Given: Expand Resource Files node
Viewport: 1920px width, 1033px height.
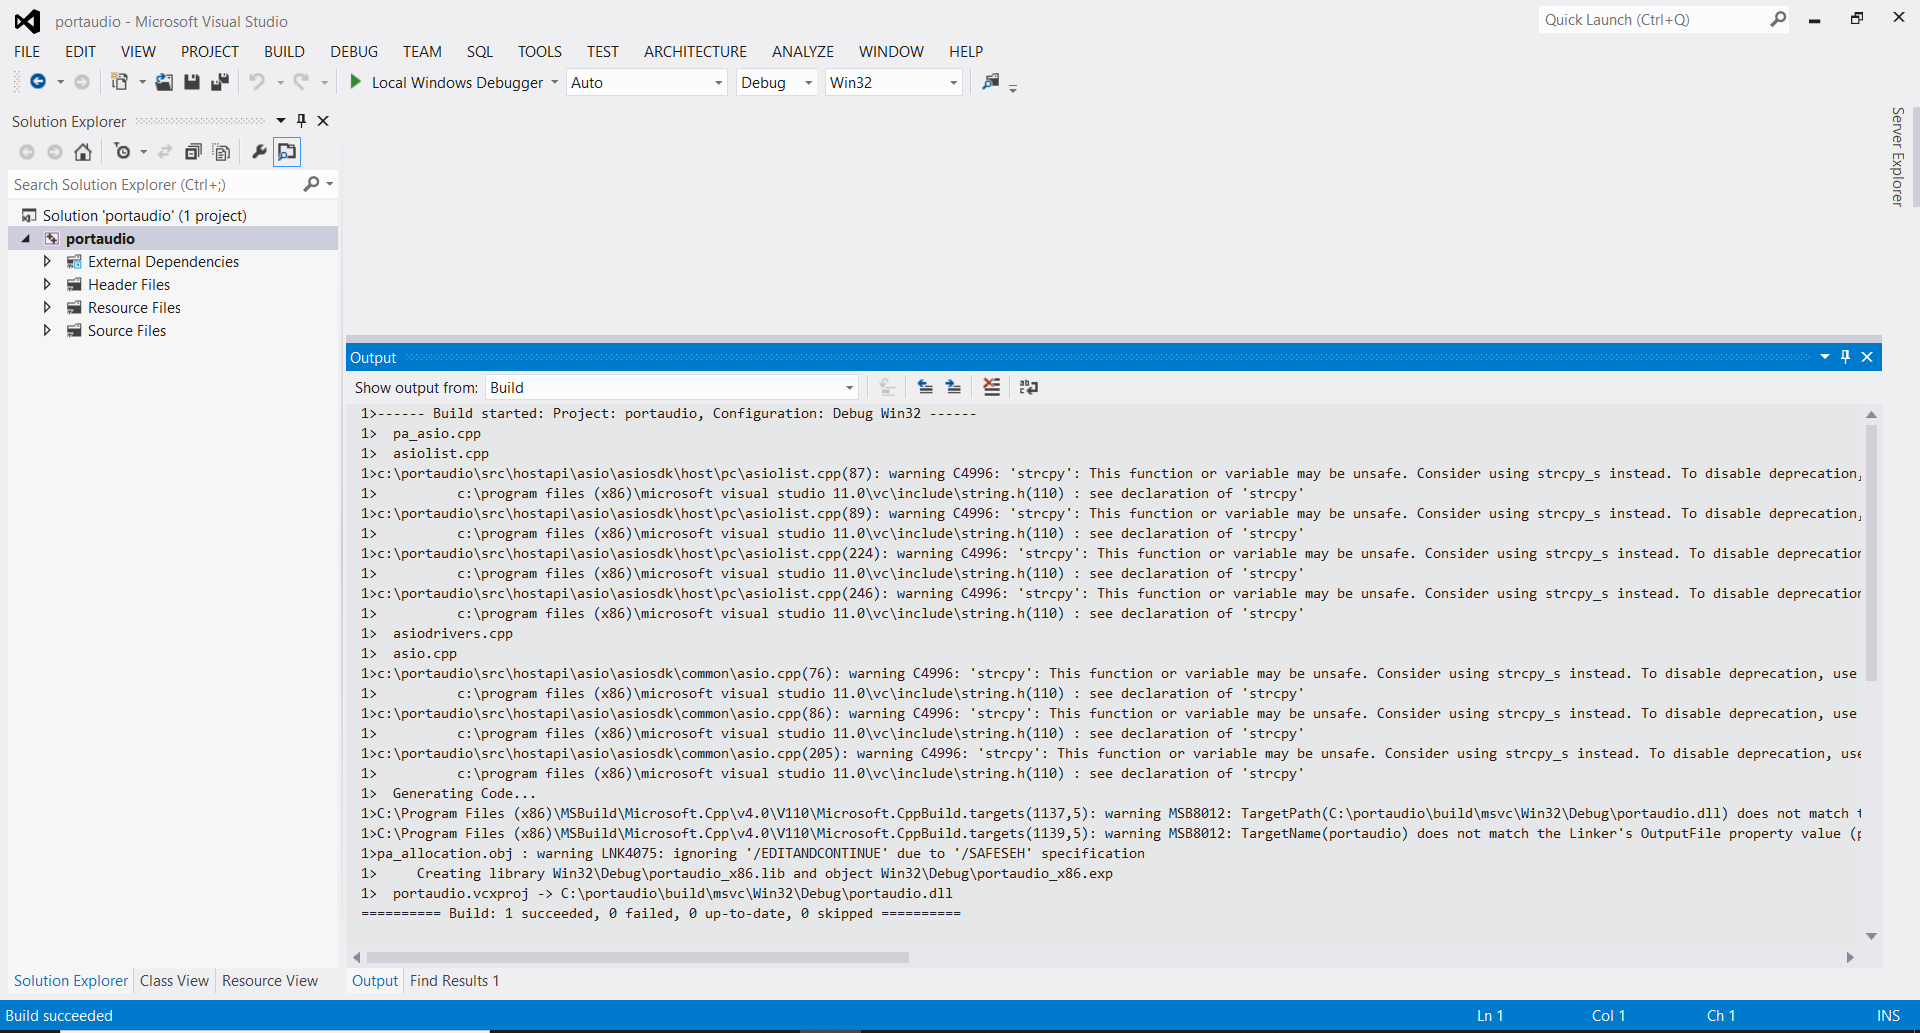Looking at the screenshot, I should (47, 308).
